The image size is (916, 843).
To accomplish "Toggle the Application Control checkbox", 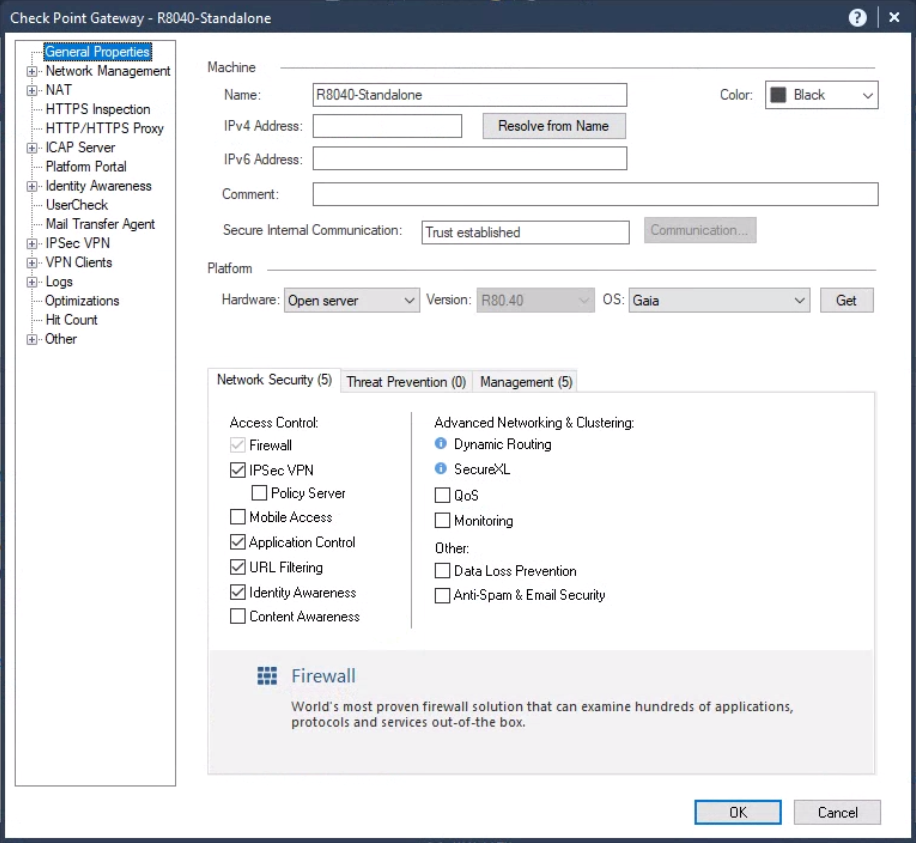I will [x=237, y=542].
